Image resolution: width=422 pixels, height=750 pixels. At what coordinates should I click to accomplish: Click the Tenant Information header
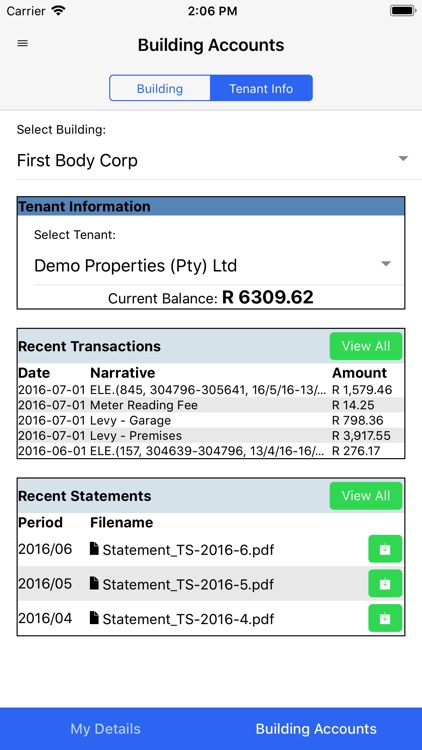211,206
